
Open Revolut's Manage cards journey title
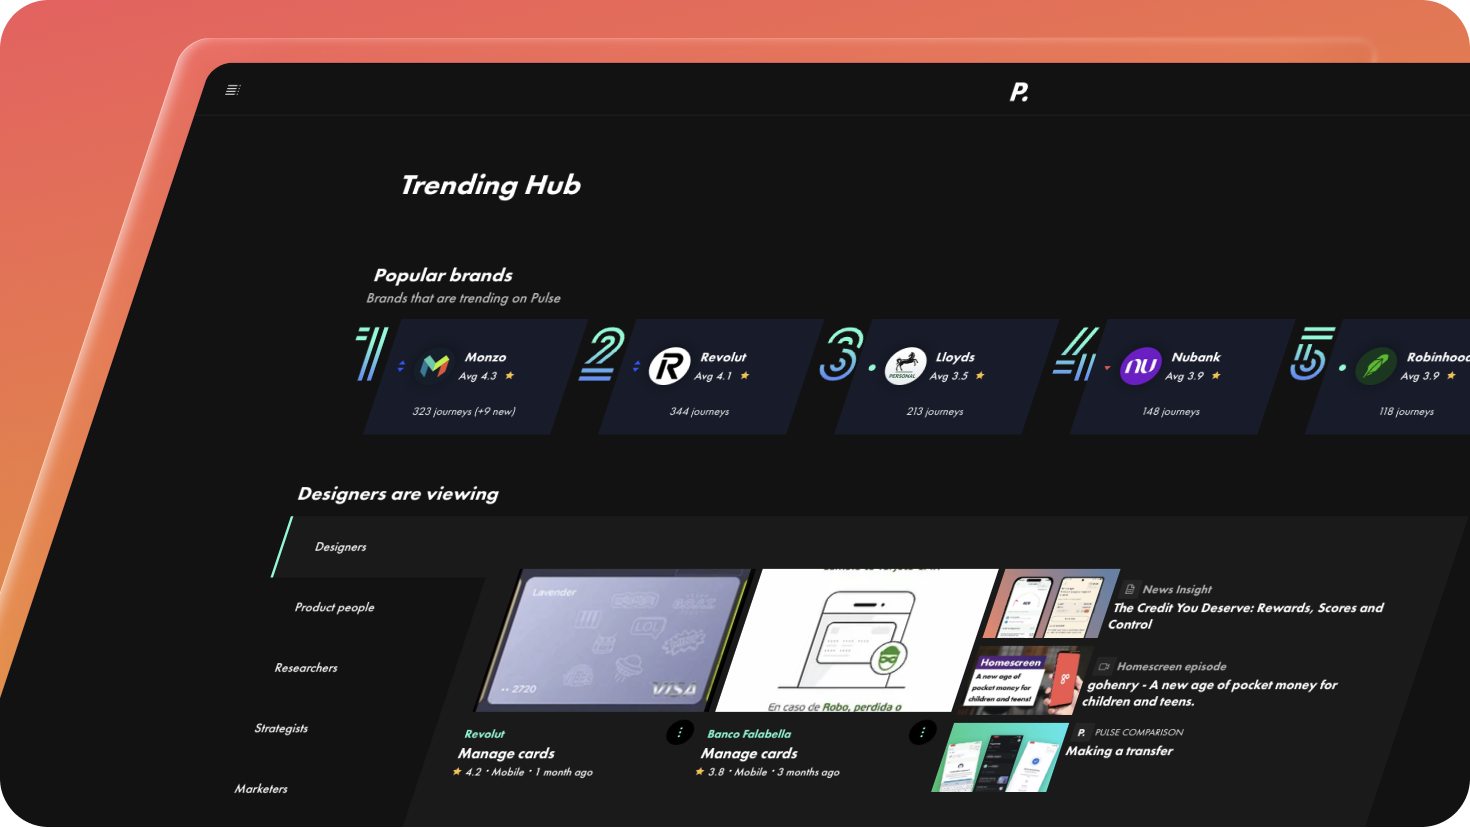click(506, 753)
